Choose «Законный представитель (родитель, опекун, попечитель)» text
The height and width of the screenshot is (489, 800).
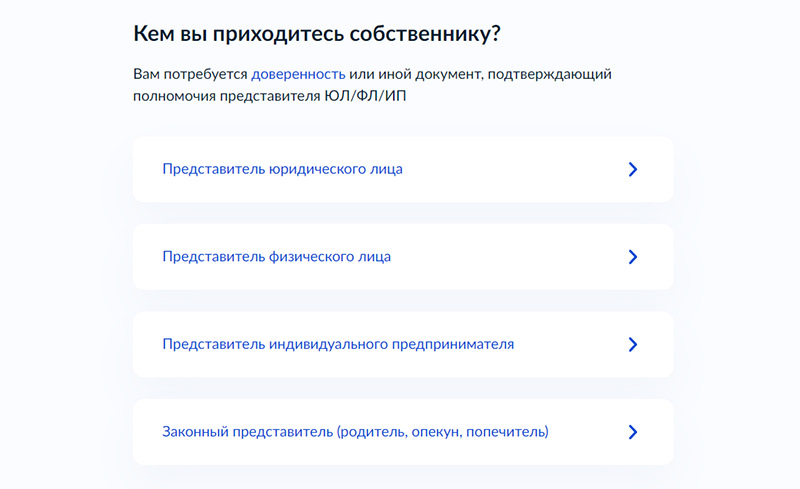pos(355,432)
